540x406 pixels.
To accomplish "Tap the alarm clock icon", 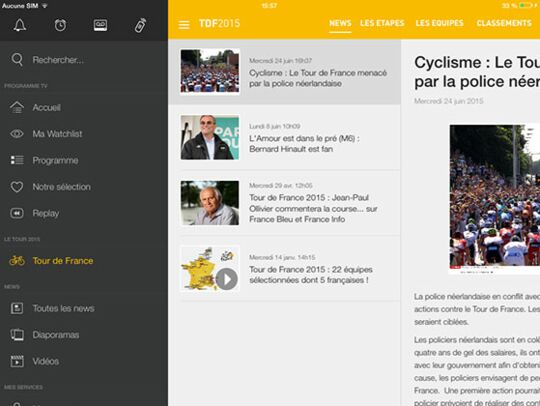I will (60, 25).
